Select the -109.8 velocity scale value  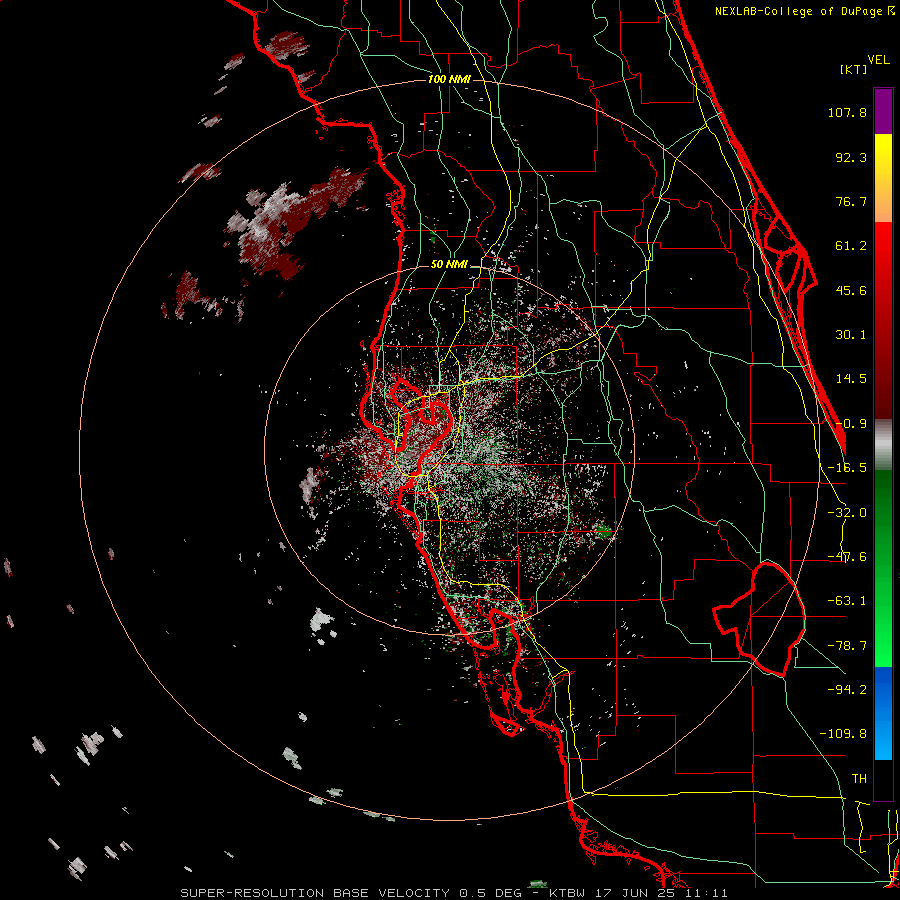[x=843, y=734]
